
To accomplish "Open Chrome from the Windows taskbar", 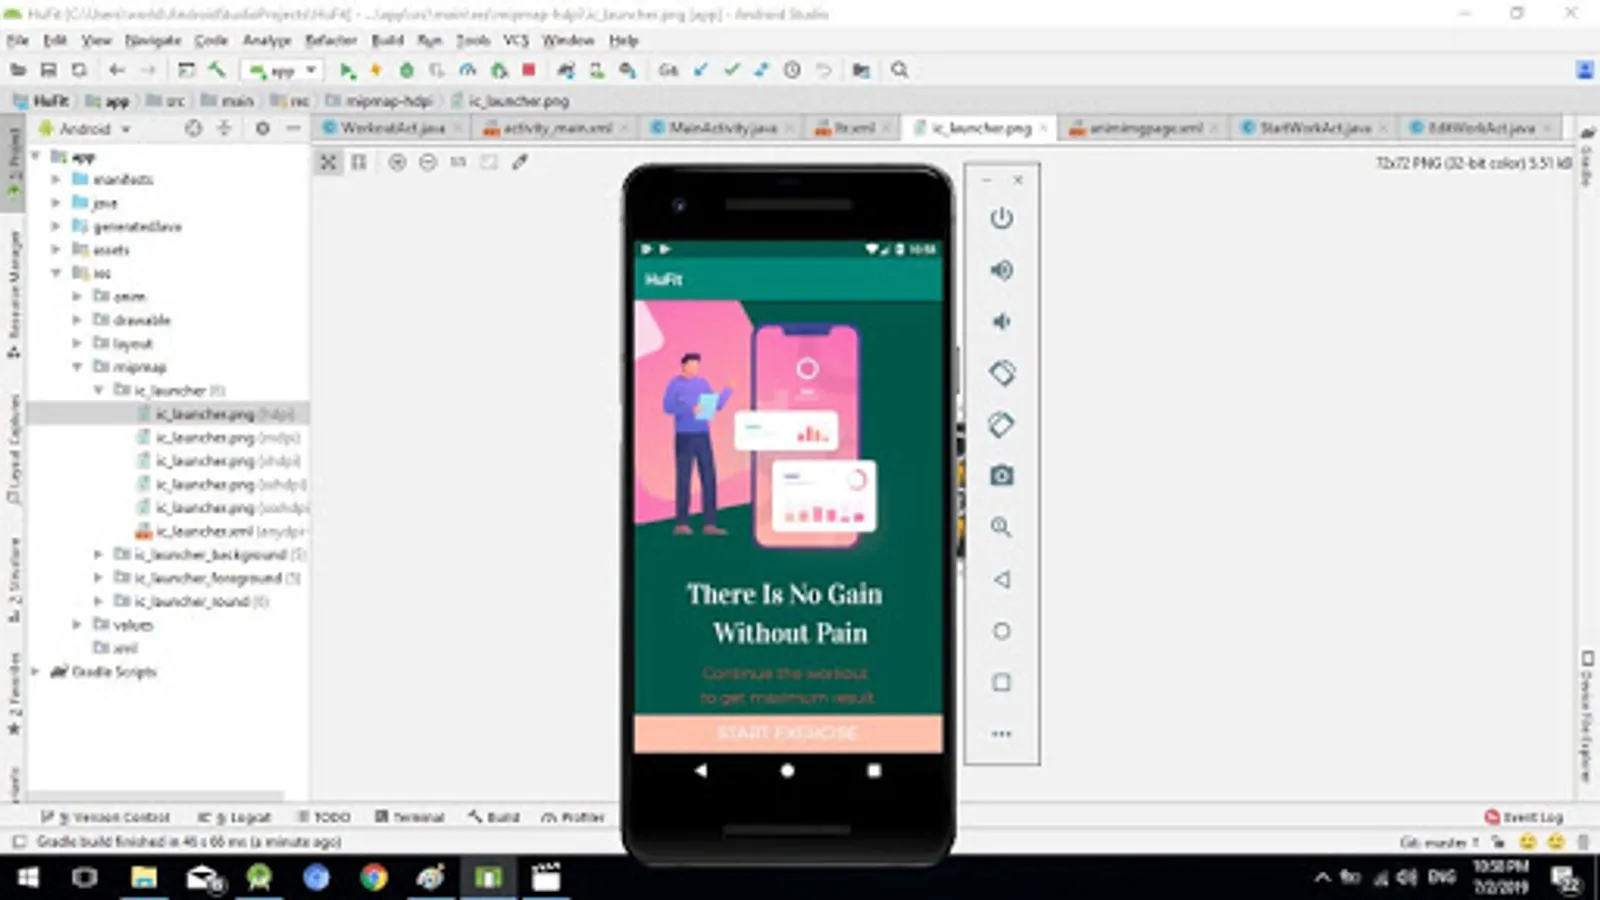I will tap(374, 878).
